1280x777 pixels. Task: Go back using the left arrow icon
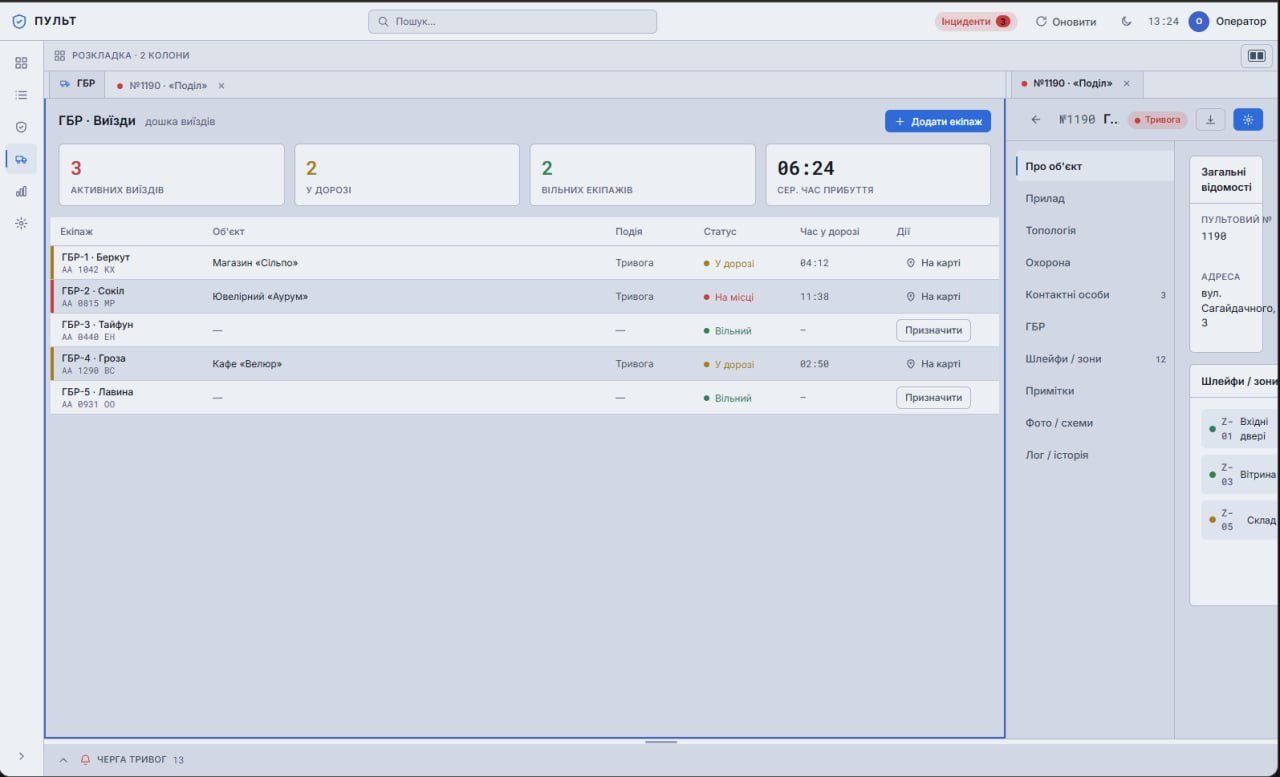(1036, 120)
